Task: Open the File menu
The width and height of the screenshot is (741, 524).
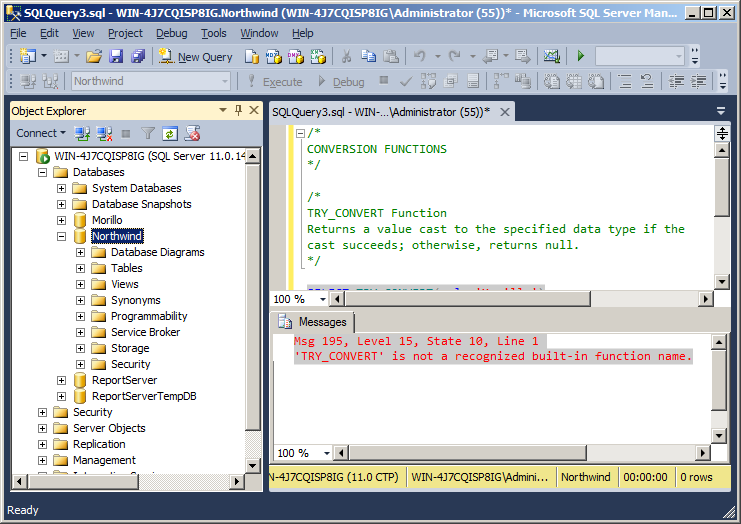Action: (x=18, y=33)
